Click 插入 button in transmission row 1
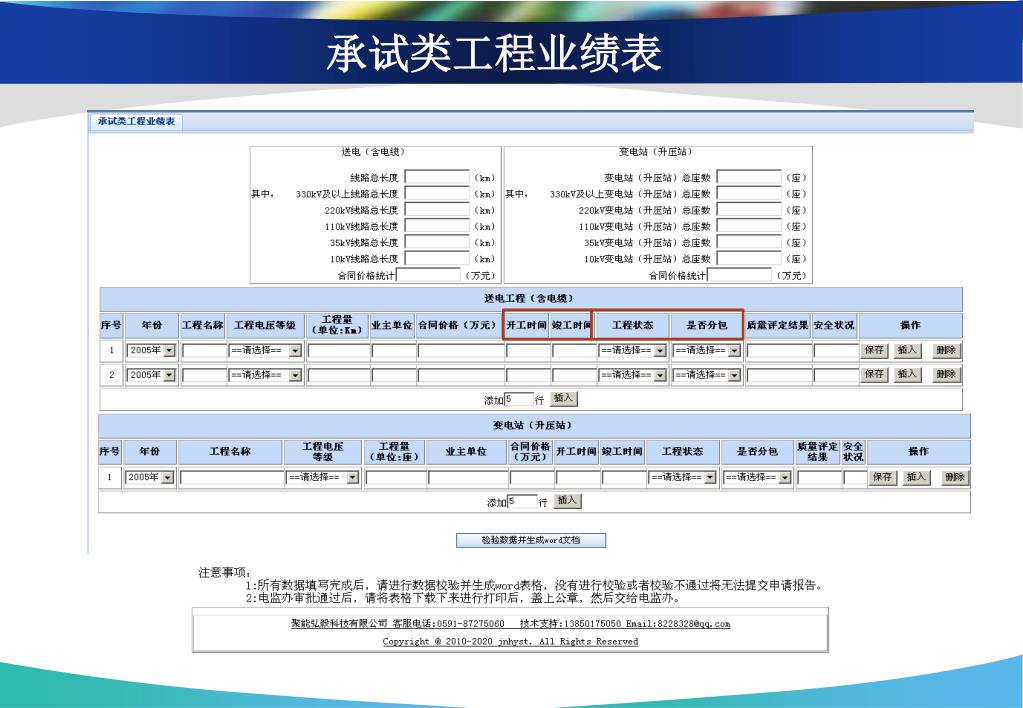The height and width of the screenshot is (708, 1023). (x=907, y=351)
